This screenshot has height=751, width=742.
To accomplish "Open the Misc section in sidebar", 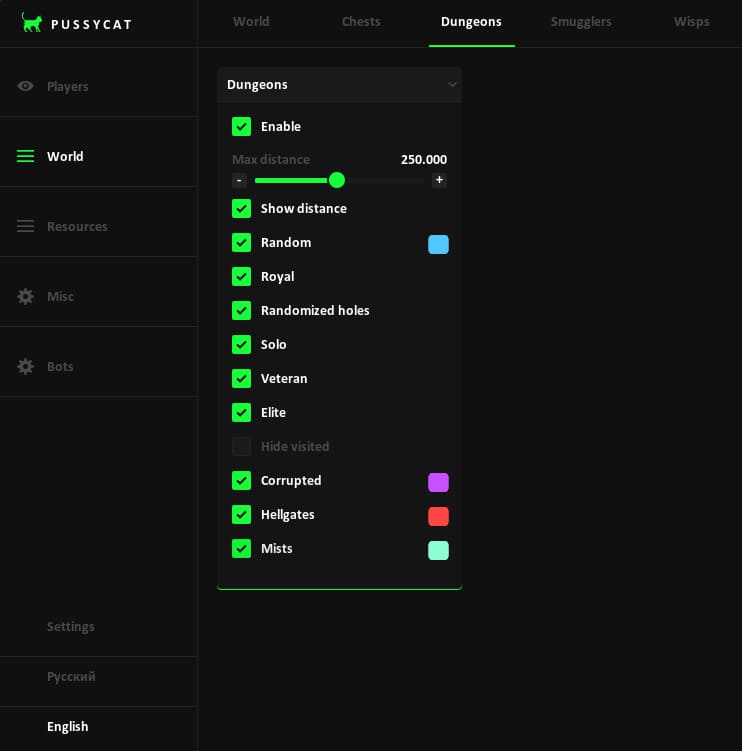I will pyautogui.click(x=99, y=296).
